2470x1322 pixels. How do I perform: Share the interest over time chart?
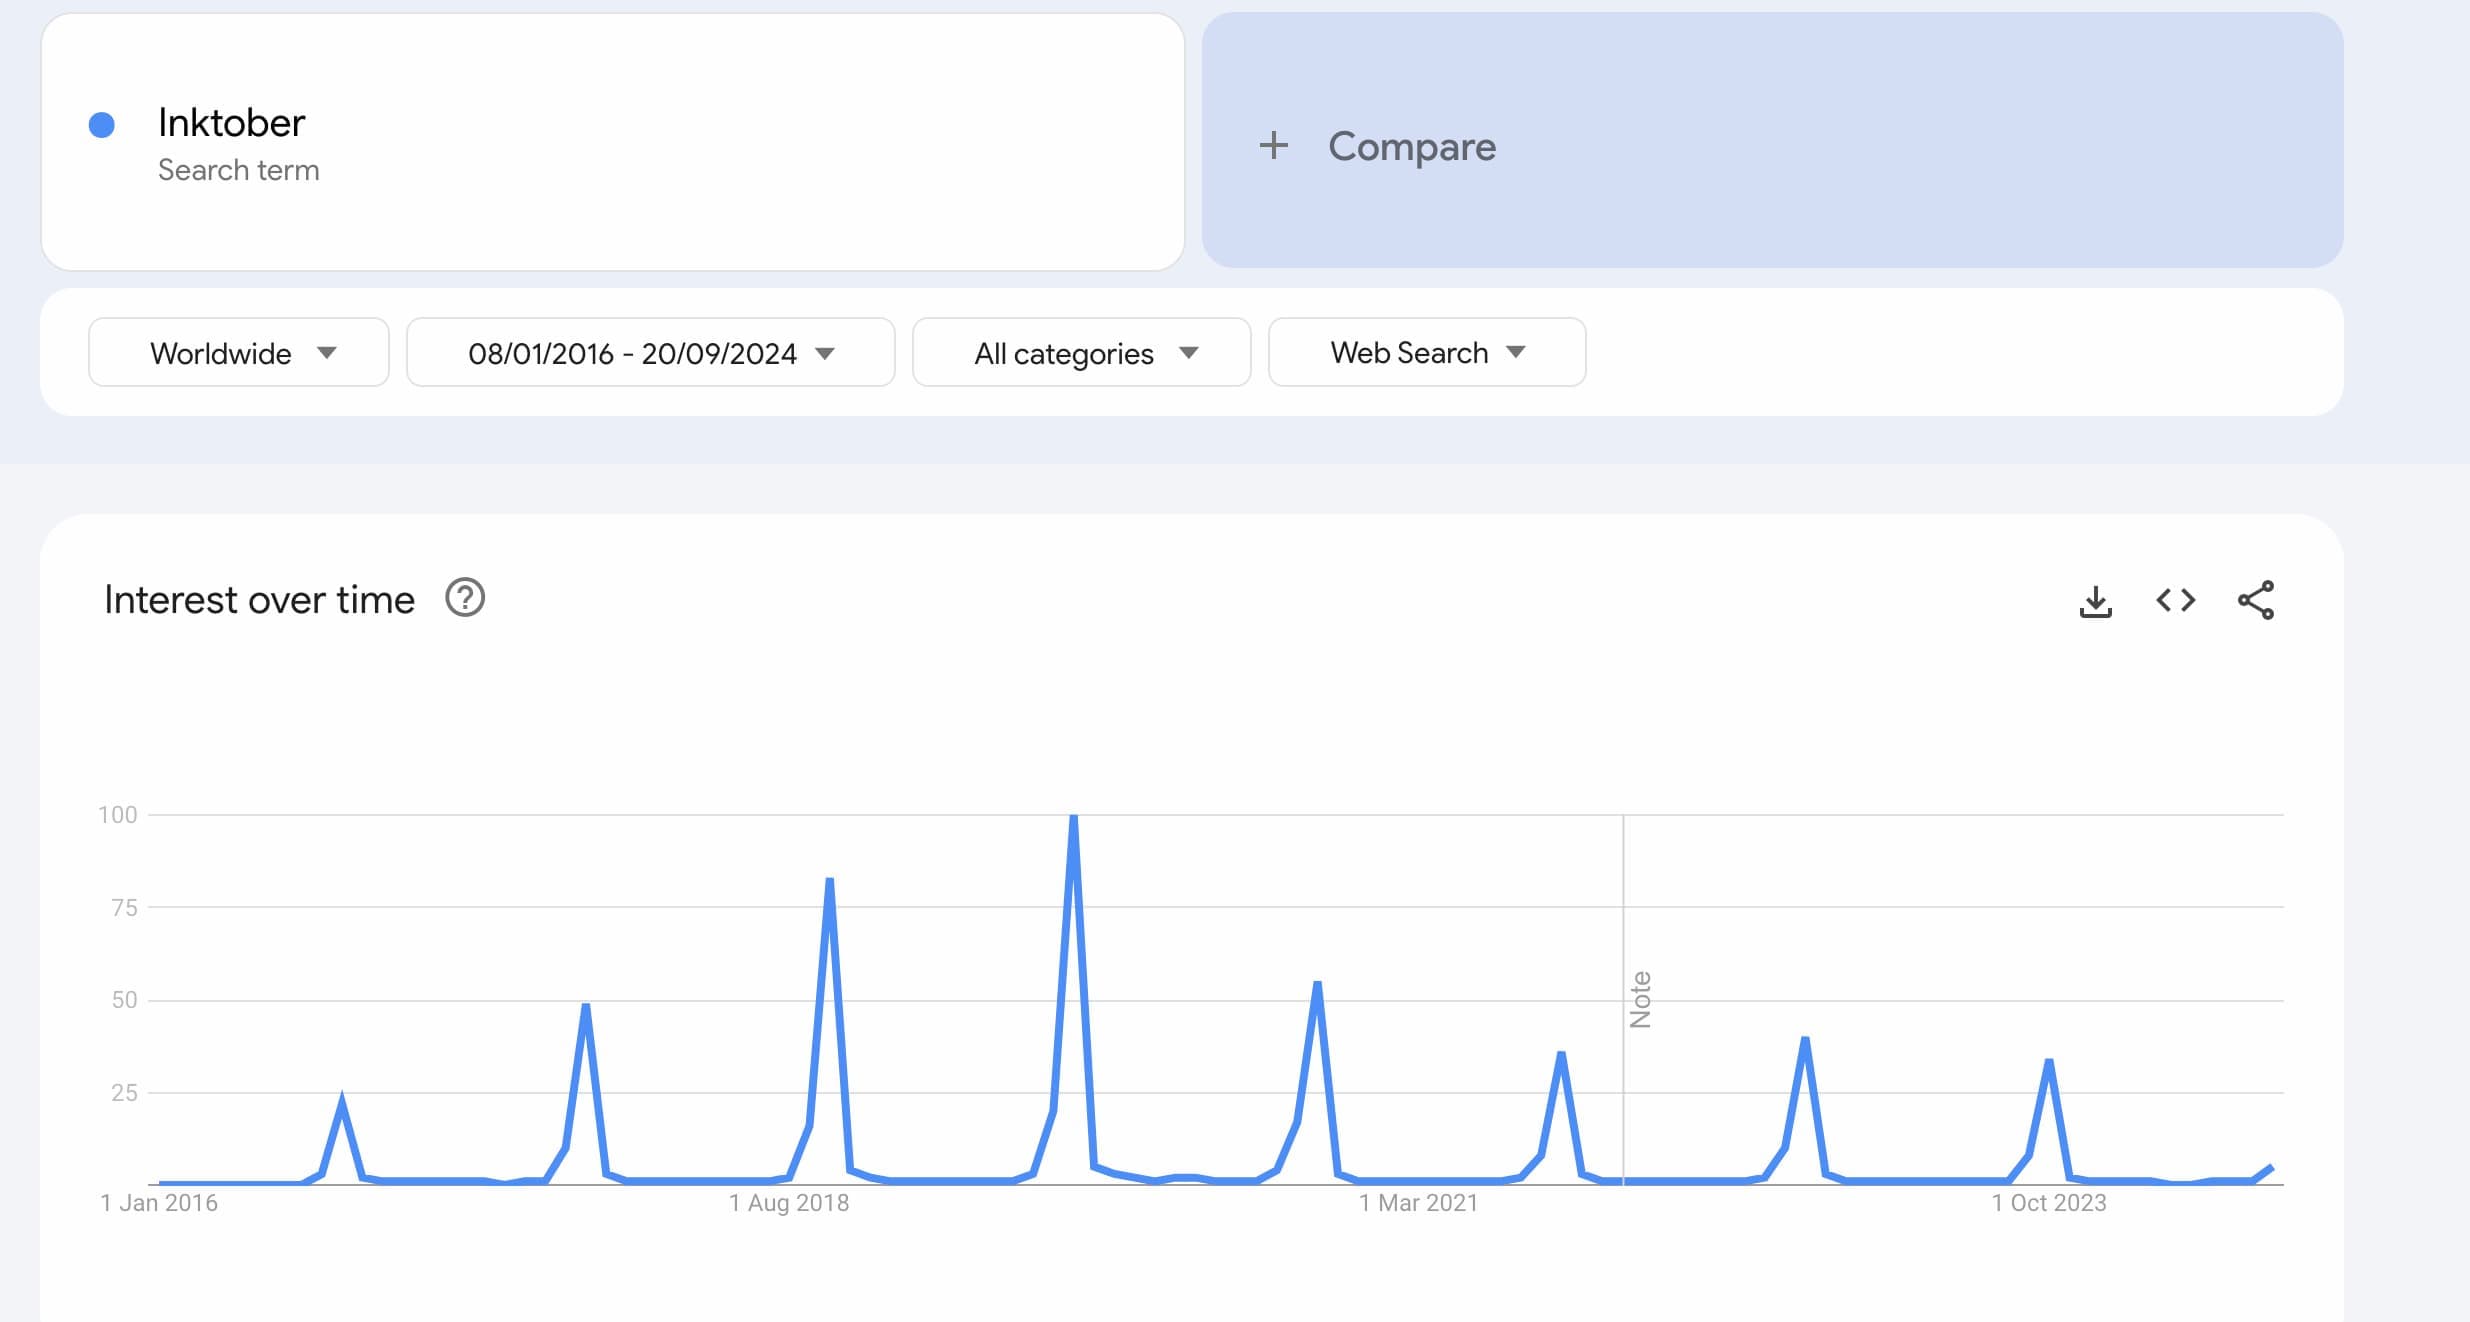click(x=2256, y=600)
